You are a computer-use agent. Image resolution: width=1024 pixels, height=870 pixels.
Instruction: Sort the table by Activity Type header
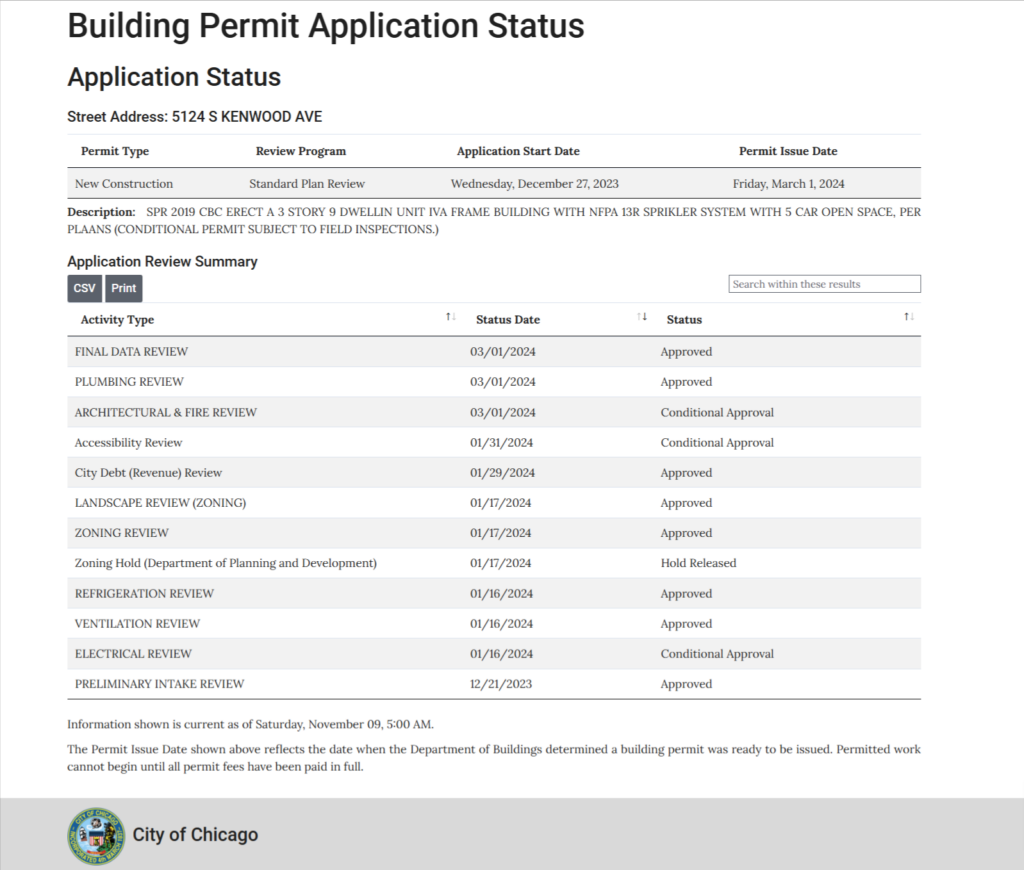coord(115,319)
